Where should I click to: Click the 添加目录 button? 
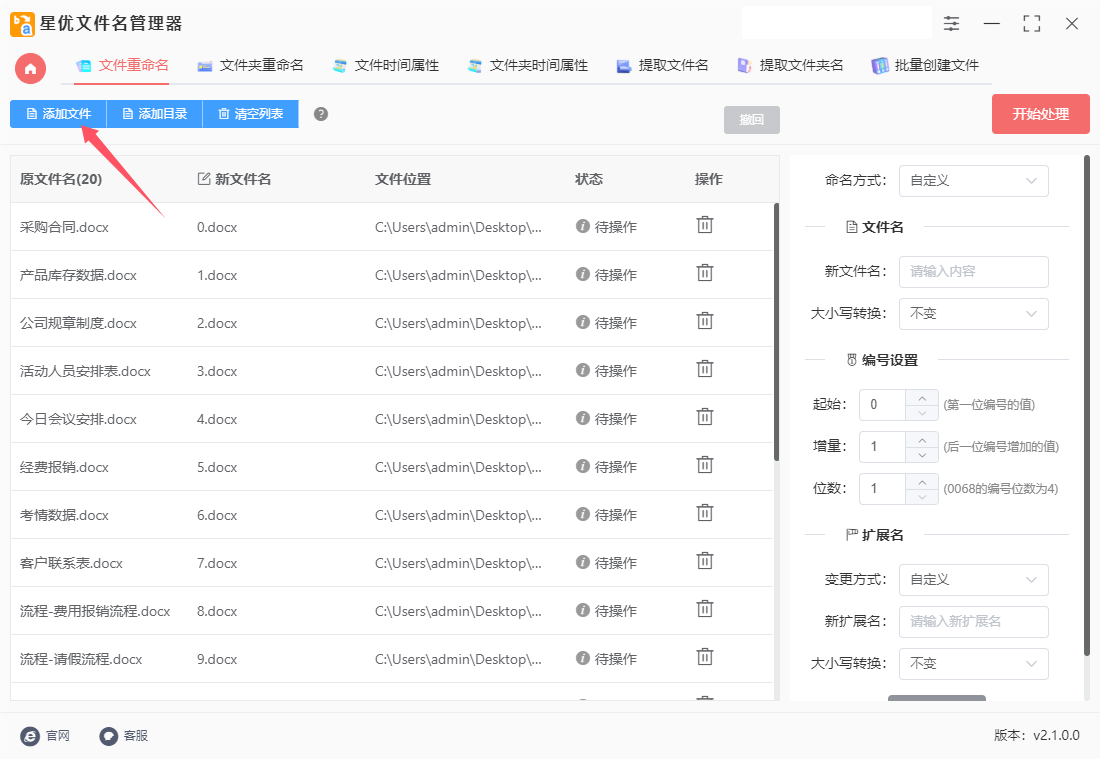[x=154, y=114]
